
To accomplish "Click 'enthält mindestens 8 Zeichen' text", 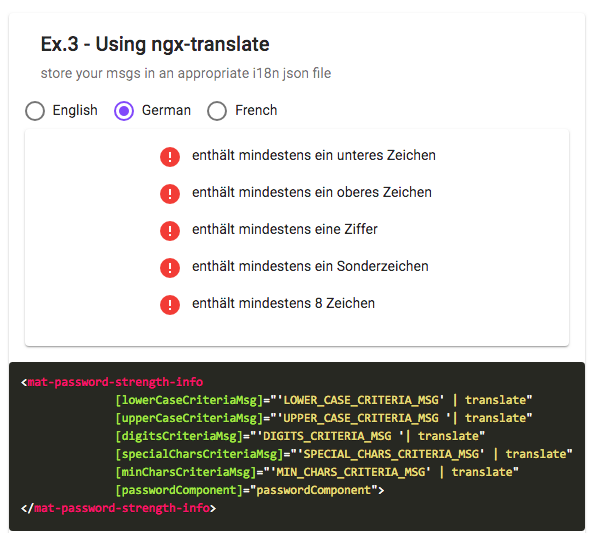I will [x=283, y=303].
